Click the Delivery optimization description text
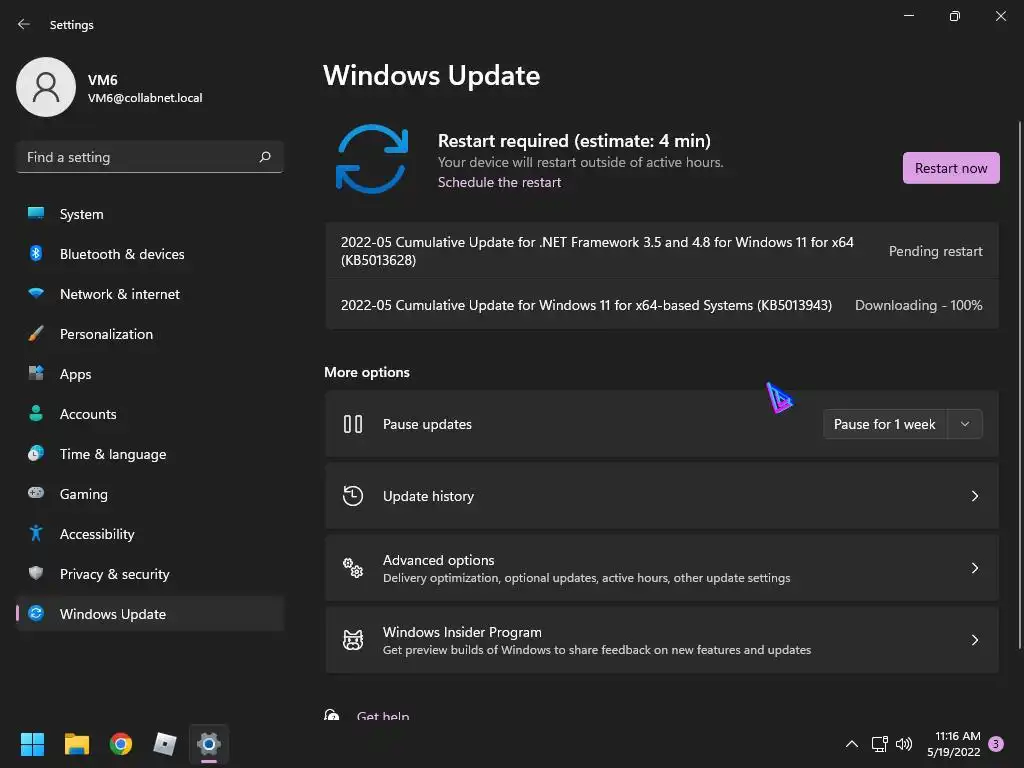This screenshot has width=1024, height=768. pyautogui.click(x=586, y=577)
